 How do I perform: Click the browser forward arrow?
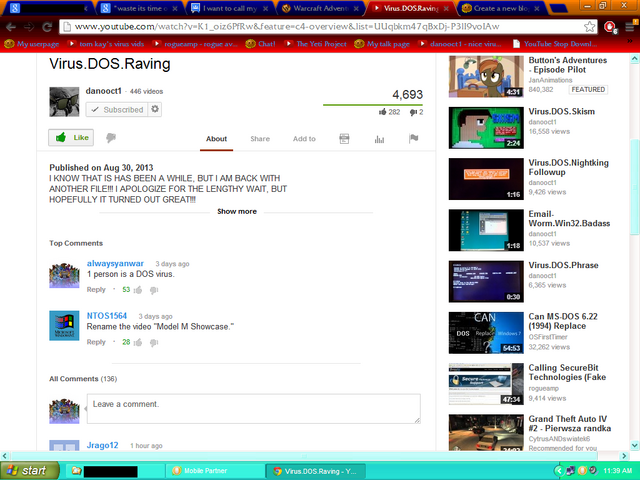(x=29, y=27)
